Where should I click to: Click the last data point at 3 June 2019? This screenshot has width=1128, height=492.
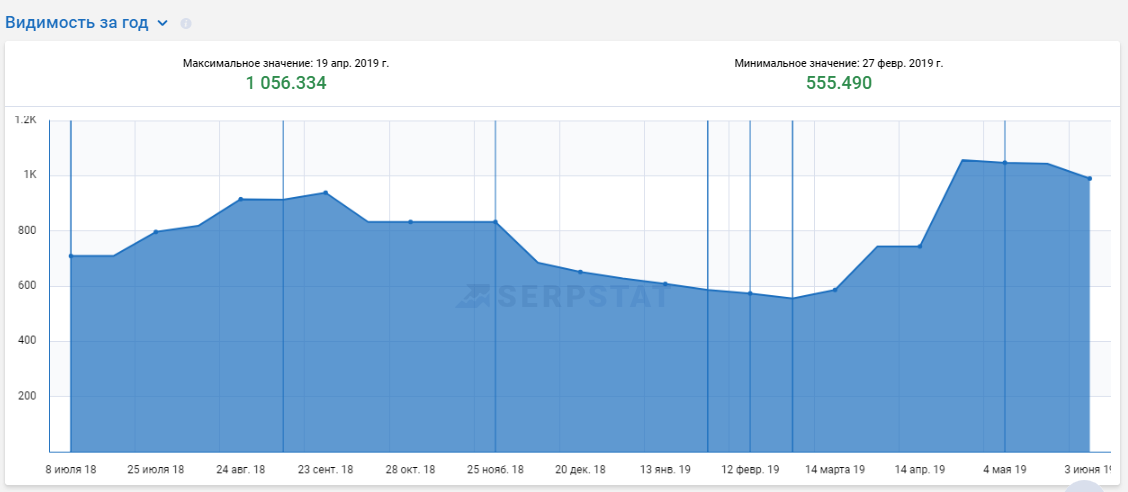coord(1089,178)
